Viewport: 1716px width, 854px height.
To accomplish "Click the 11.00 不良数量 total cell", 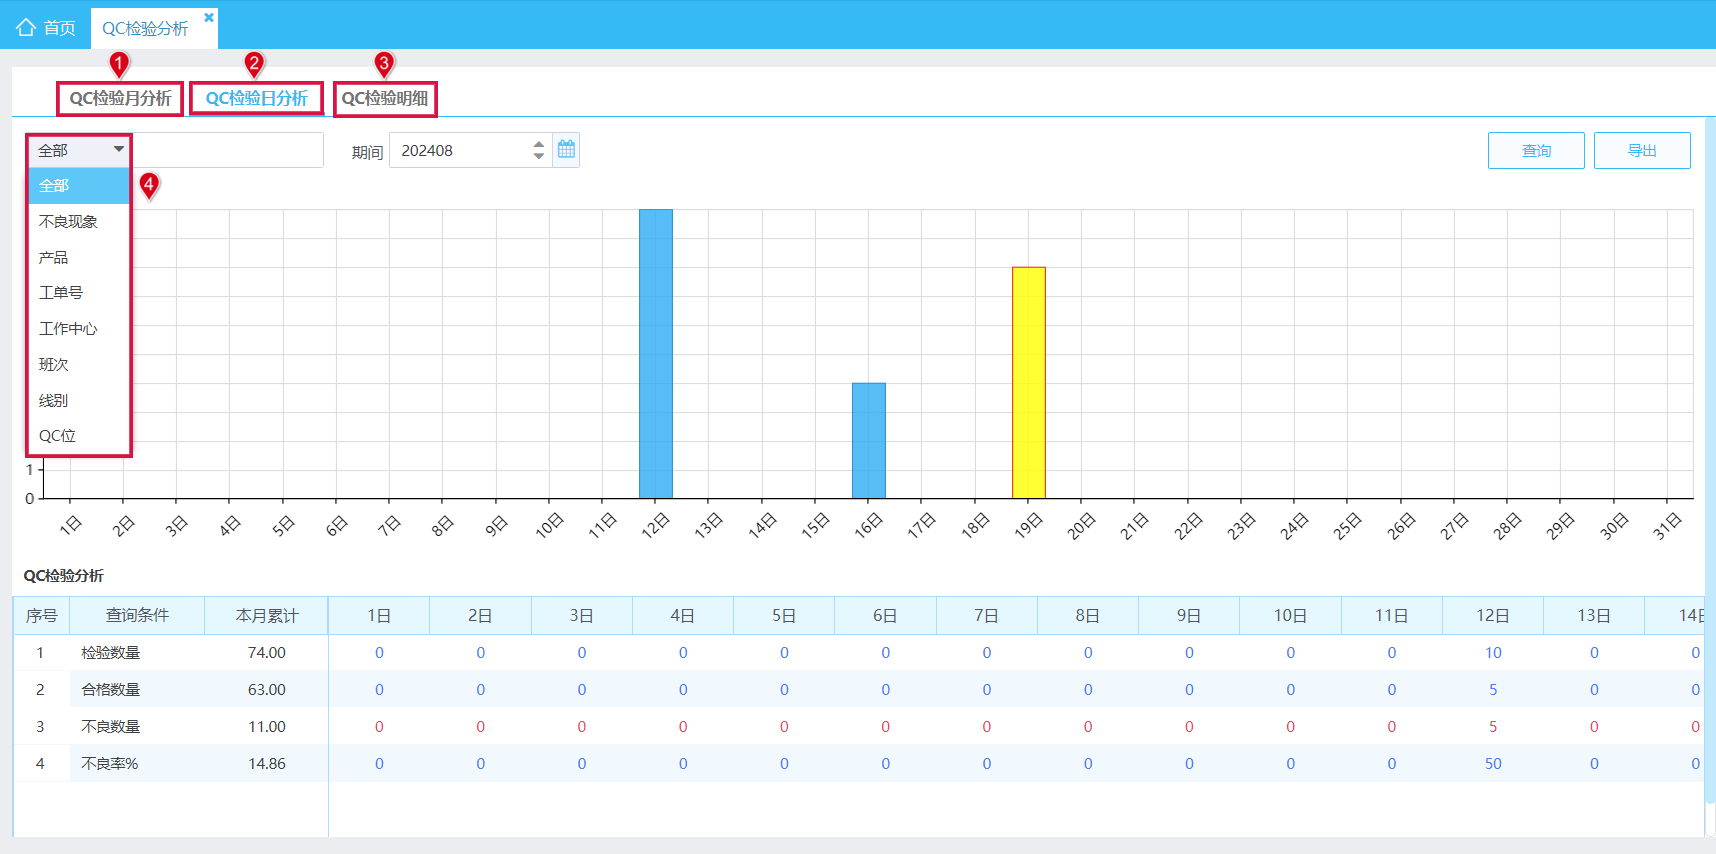I will point(267,727).
